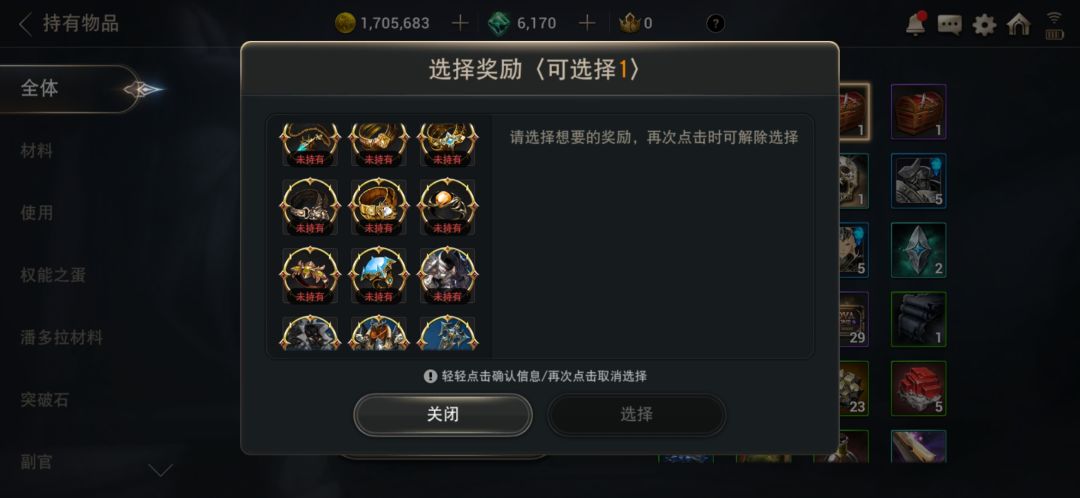Go to the home icon
The height and width of the screenshot is (498, 1080).
click(x=1019, y=24)
